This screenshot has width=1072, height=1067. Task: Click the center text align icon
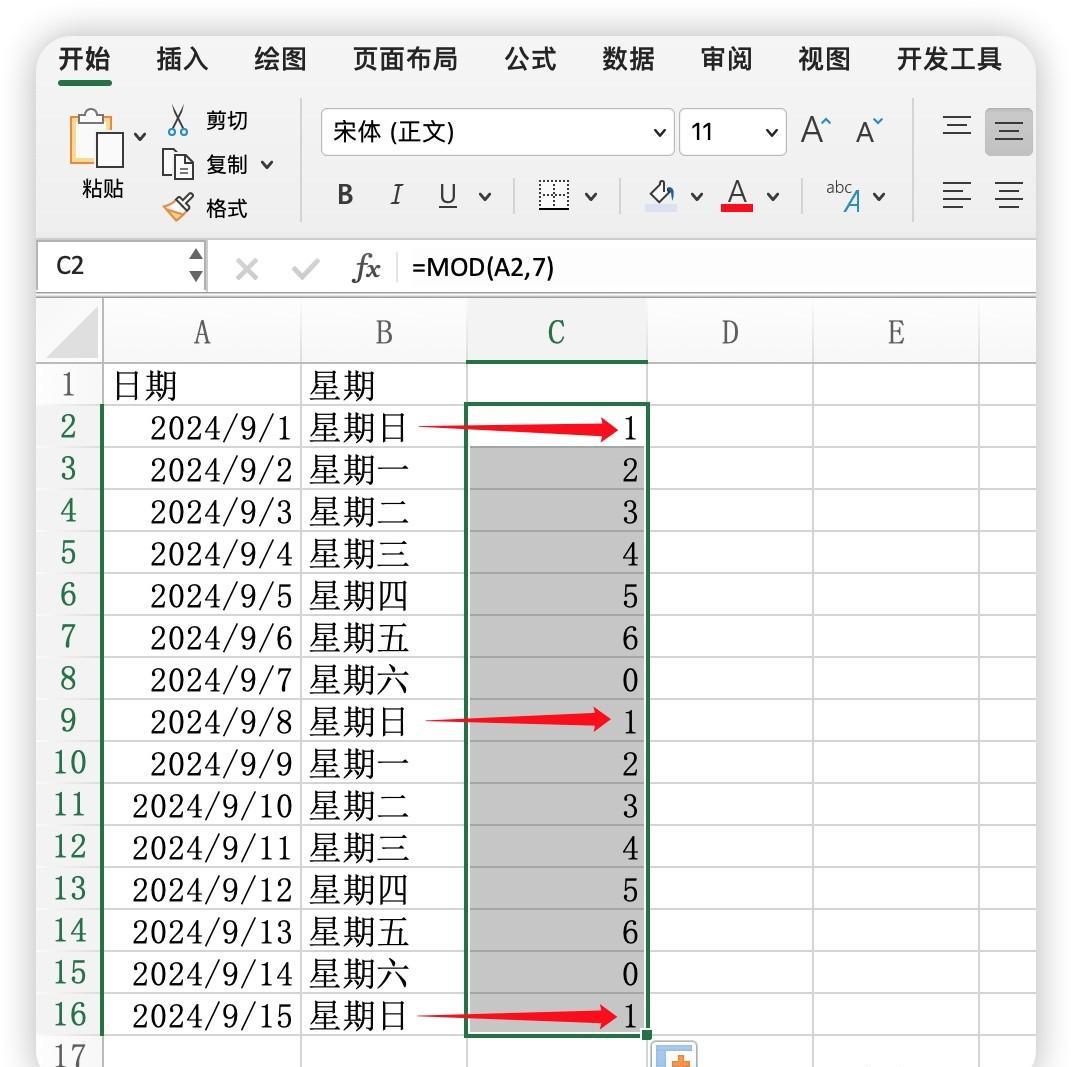click(1008, 195)
